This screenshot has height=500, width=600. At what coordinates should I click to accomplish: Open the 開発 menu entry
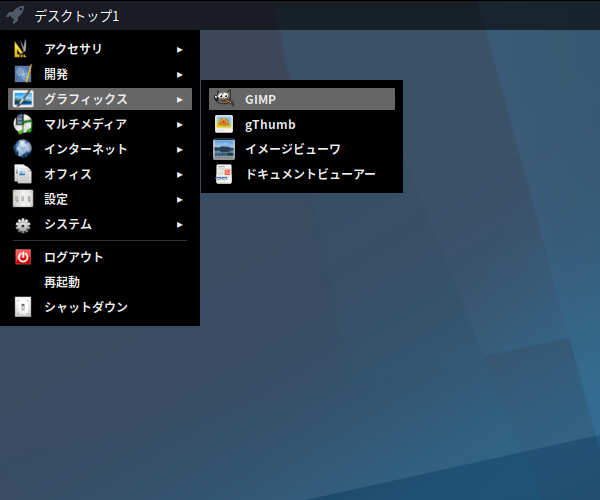100,74
